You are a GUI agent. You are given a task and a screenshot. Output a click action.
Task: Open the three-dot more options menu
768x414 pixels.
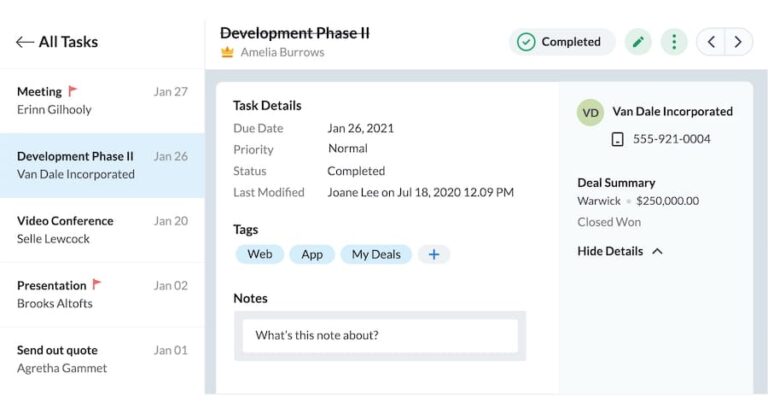[674, 42]
